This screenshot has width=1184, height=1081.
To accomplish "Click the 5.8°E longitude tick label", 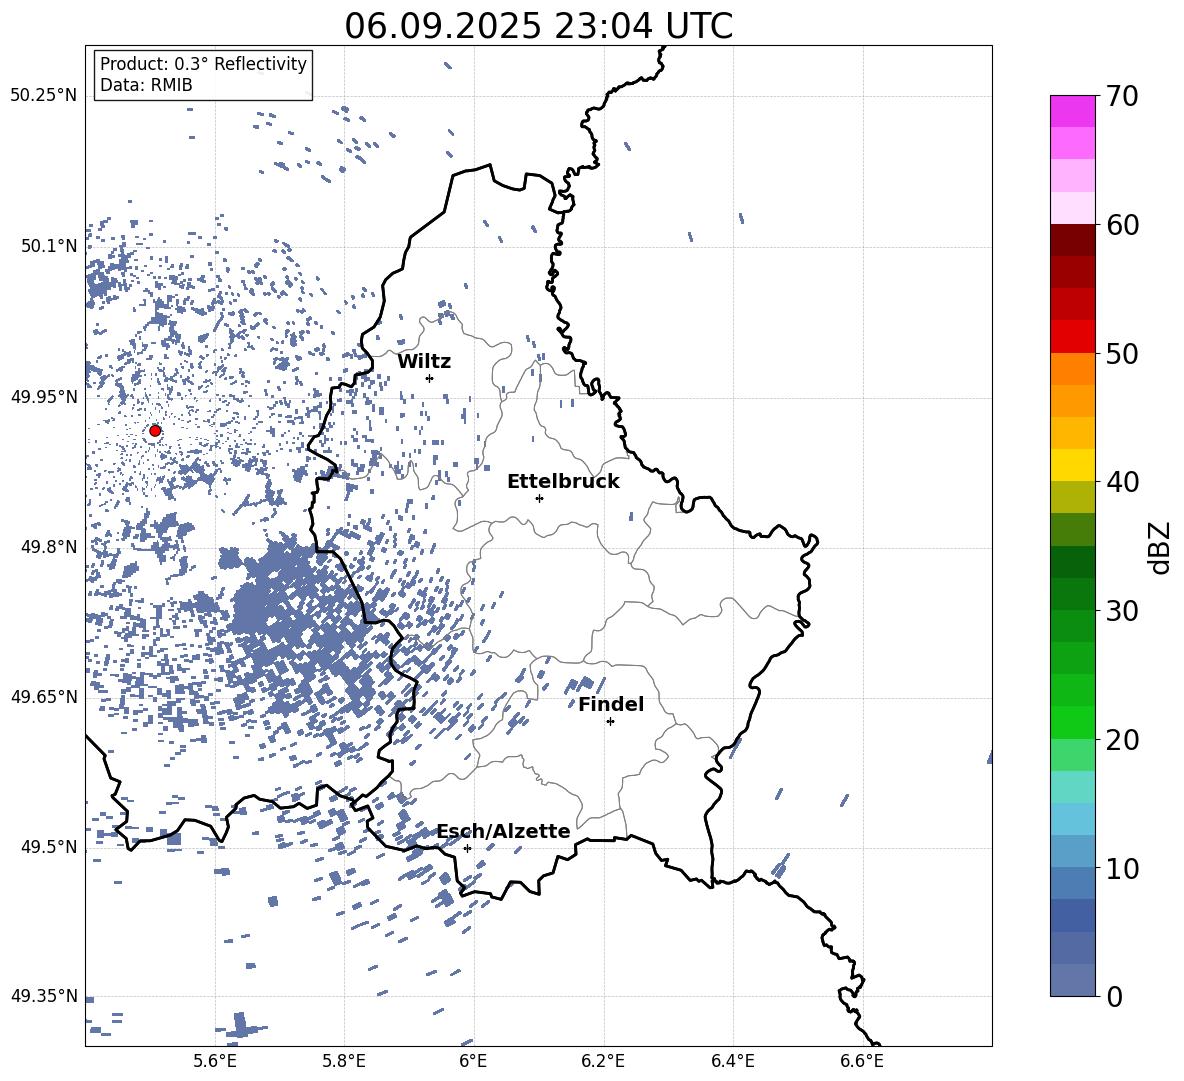I will 344,1061.
